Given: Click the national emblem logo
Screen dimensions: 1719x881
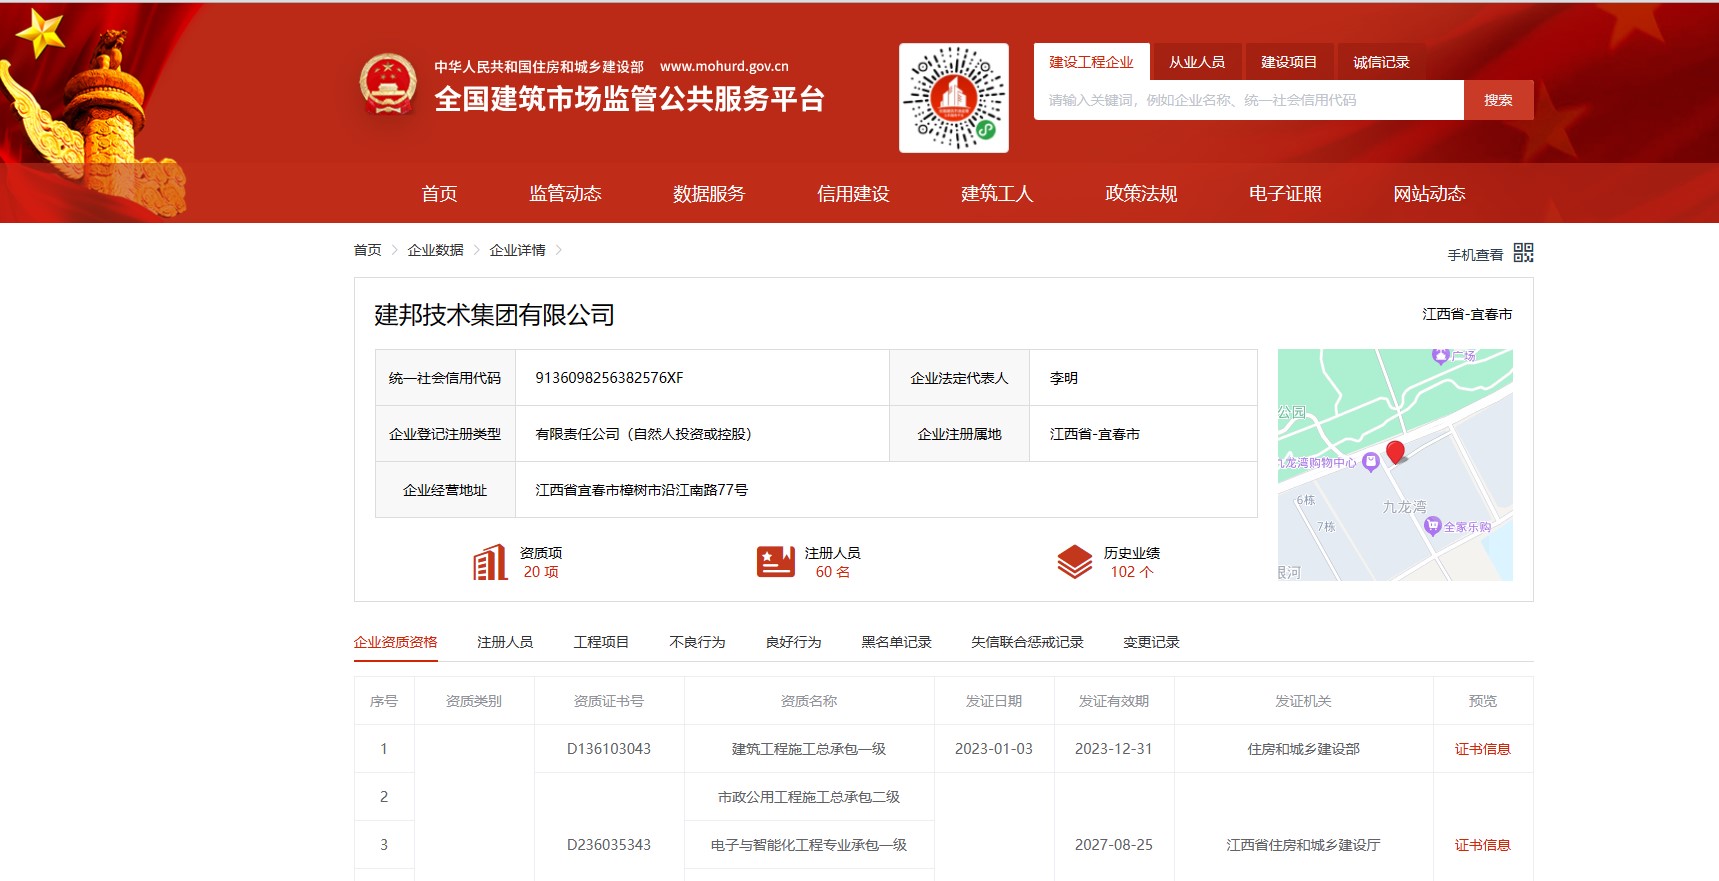Looking at the screenshot, I should coord(388,84).
